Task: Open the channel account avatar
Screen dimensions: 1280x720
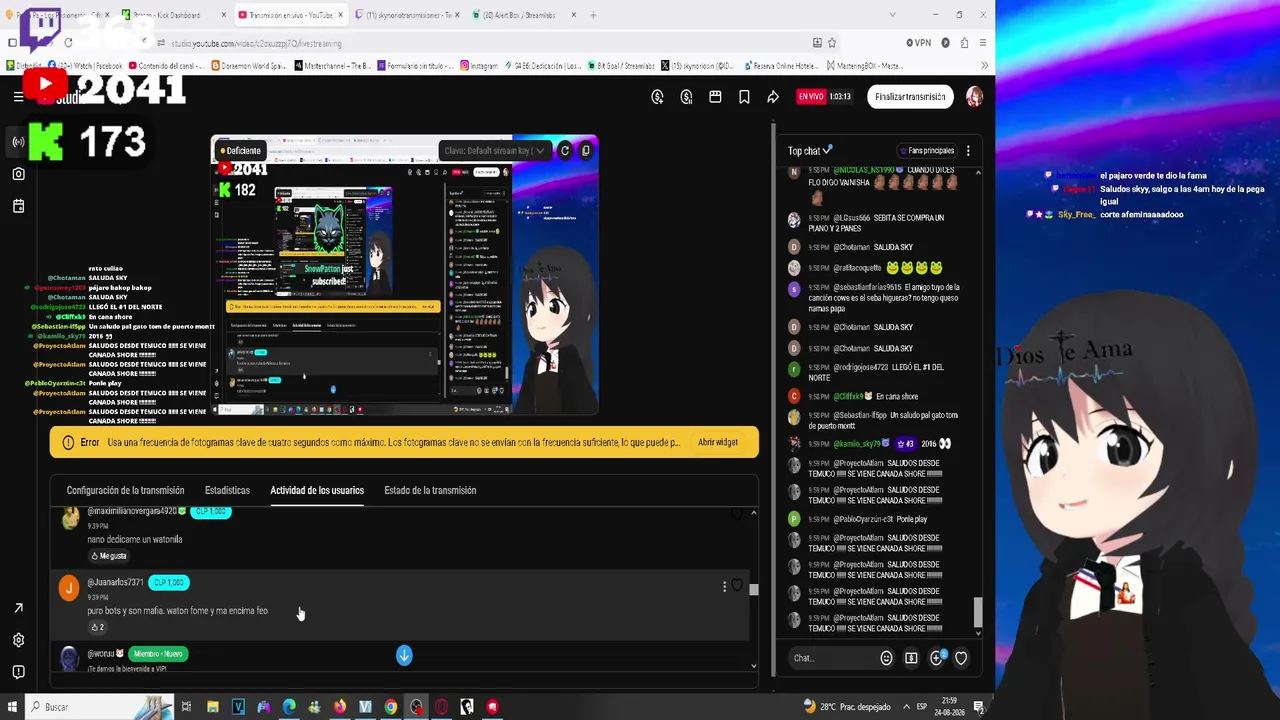Action: coord(974,97)
